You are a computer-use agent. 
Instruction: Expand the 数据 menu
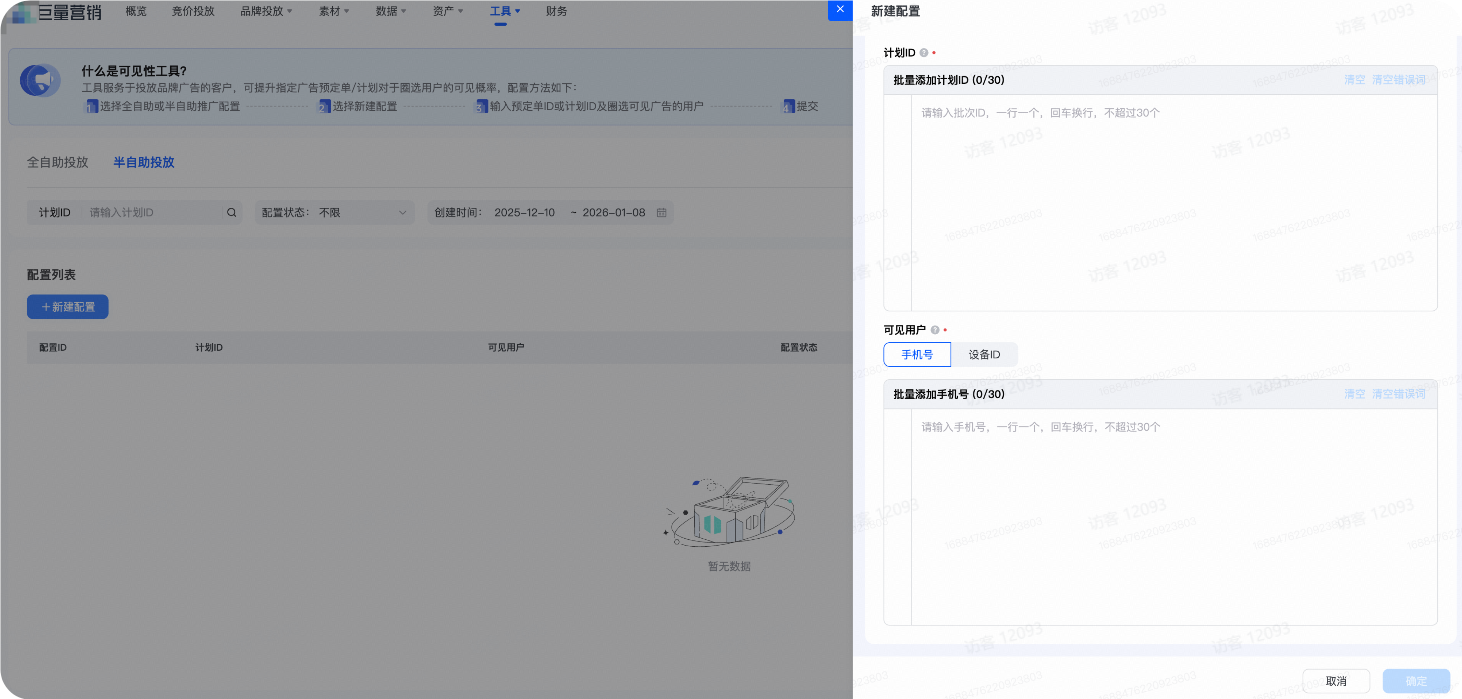tap(391, 12)
